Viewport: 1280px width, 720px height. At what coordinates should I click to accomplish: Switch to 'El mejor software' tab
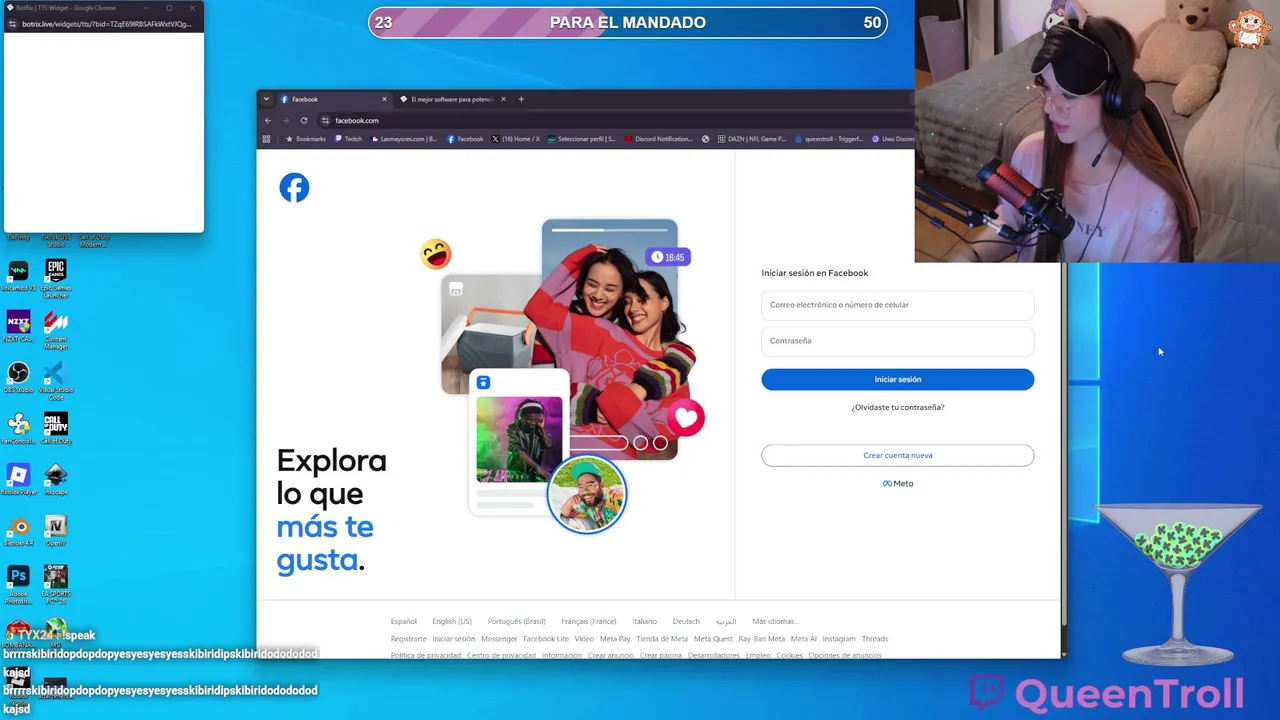(452, 99)
